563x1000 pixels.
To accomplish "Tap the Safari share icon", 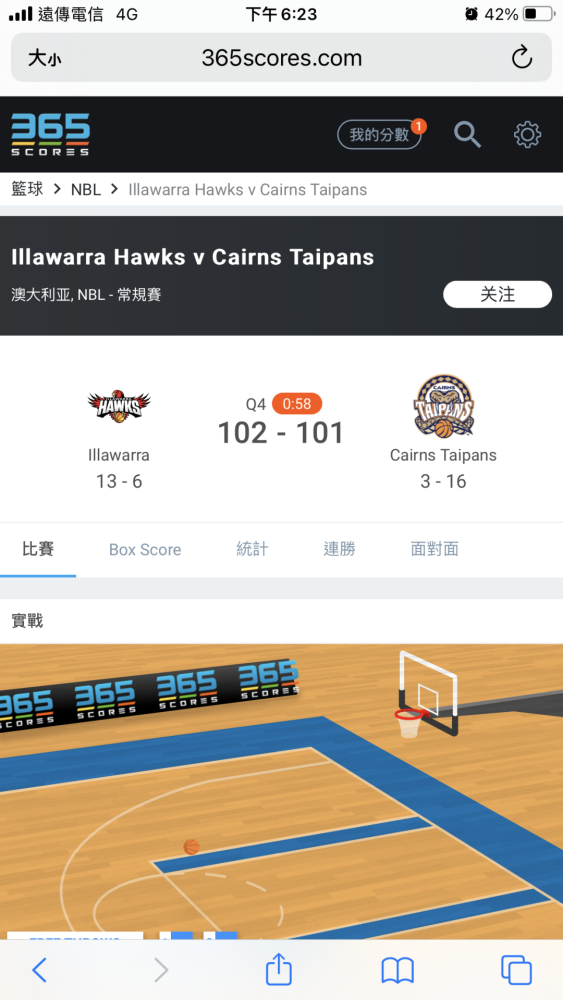I will (279, 970).
